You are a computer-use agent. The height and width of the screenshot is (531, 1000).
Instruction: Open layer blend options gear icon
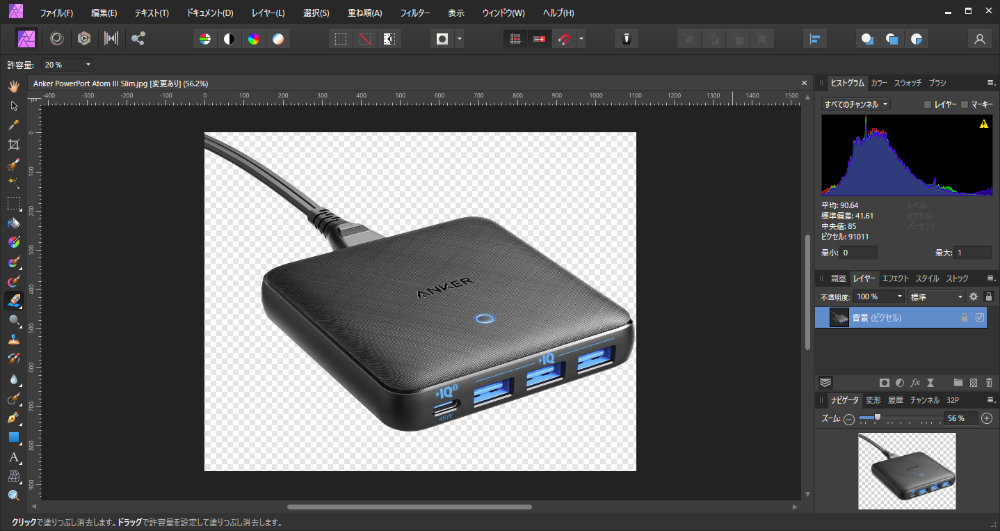click(973, 296)
